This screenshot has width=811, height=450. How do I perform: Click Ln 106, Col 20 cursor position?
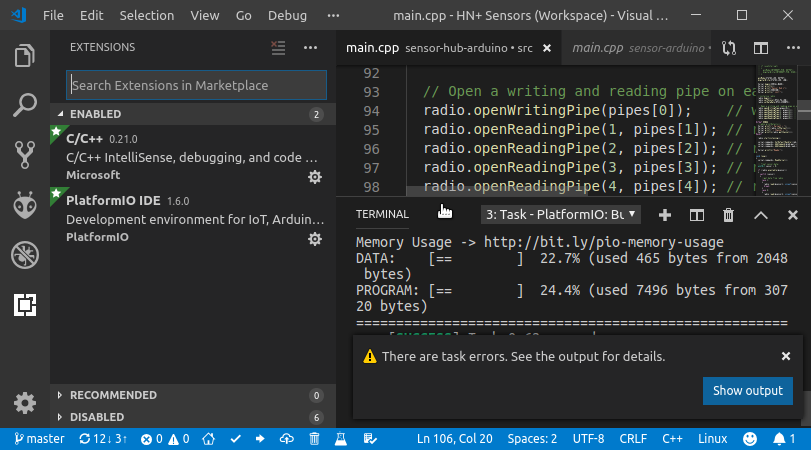455,439
